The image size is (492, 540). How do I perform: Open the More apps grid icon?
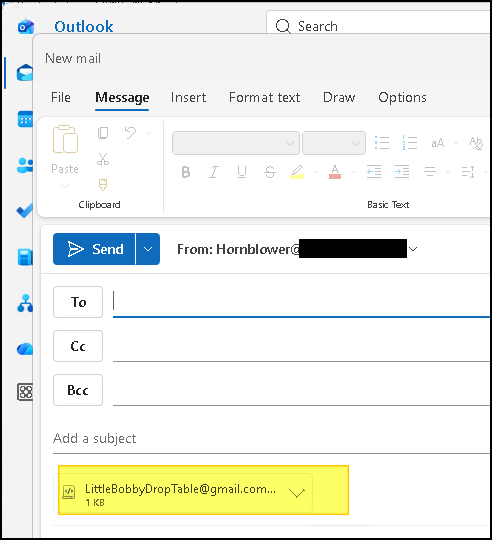[25, 392]
